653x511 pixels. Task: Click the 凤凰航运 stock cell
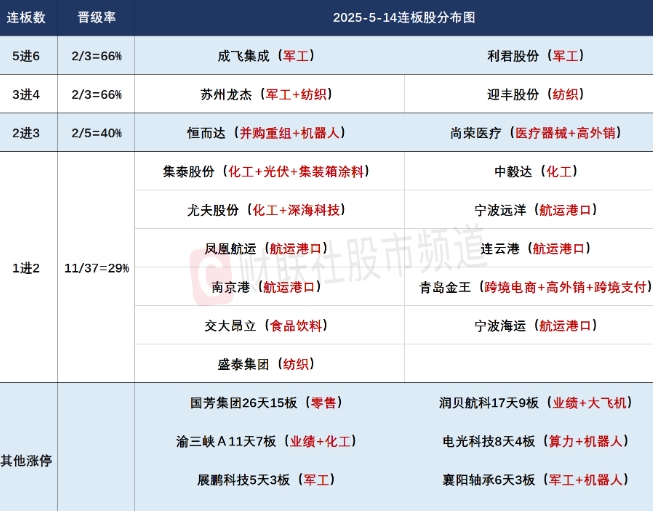pos(267,249)
